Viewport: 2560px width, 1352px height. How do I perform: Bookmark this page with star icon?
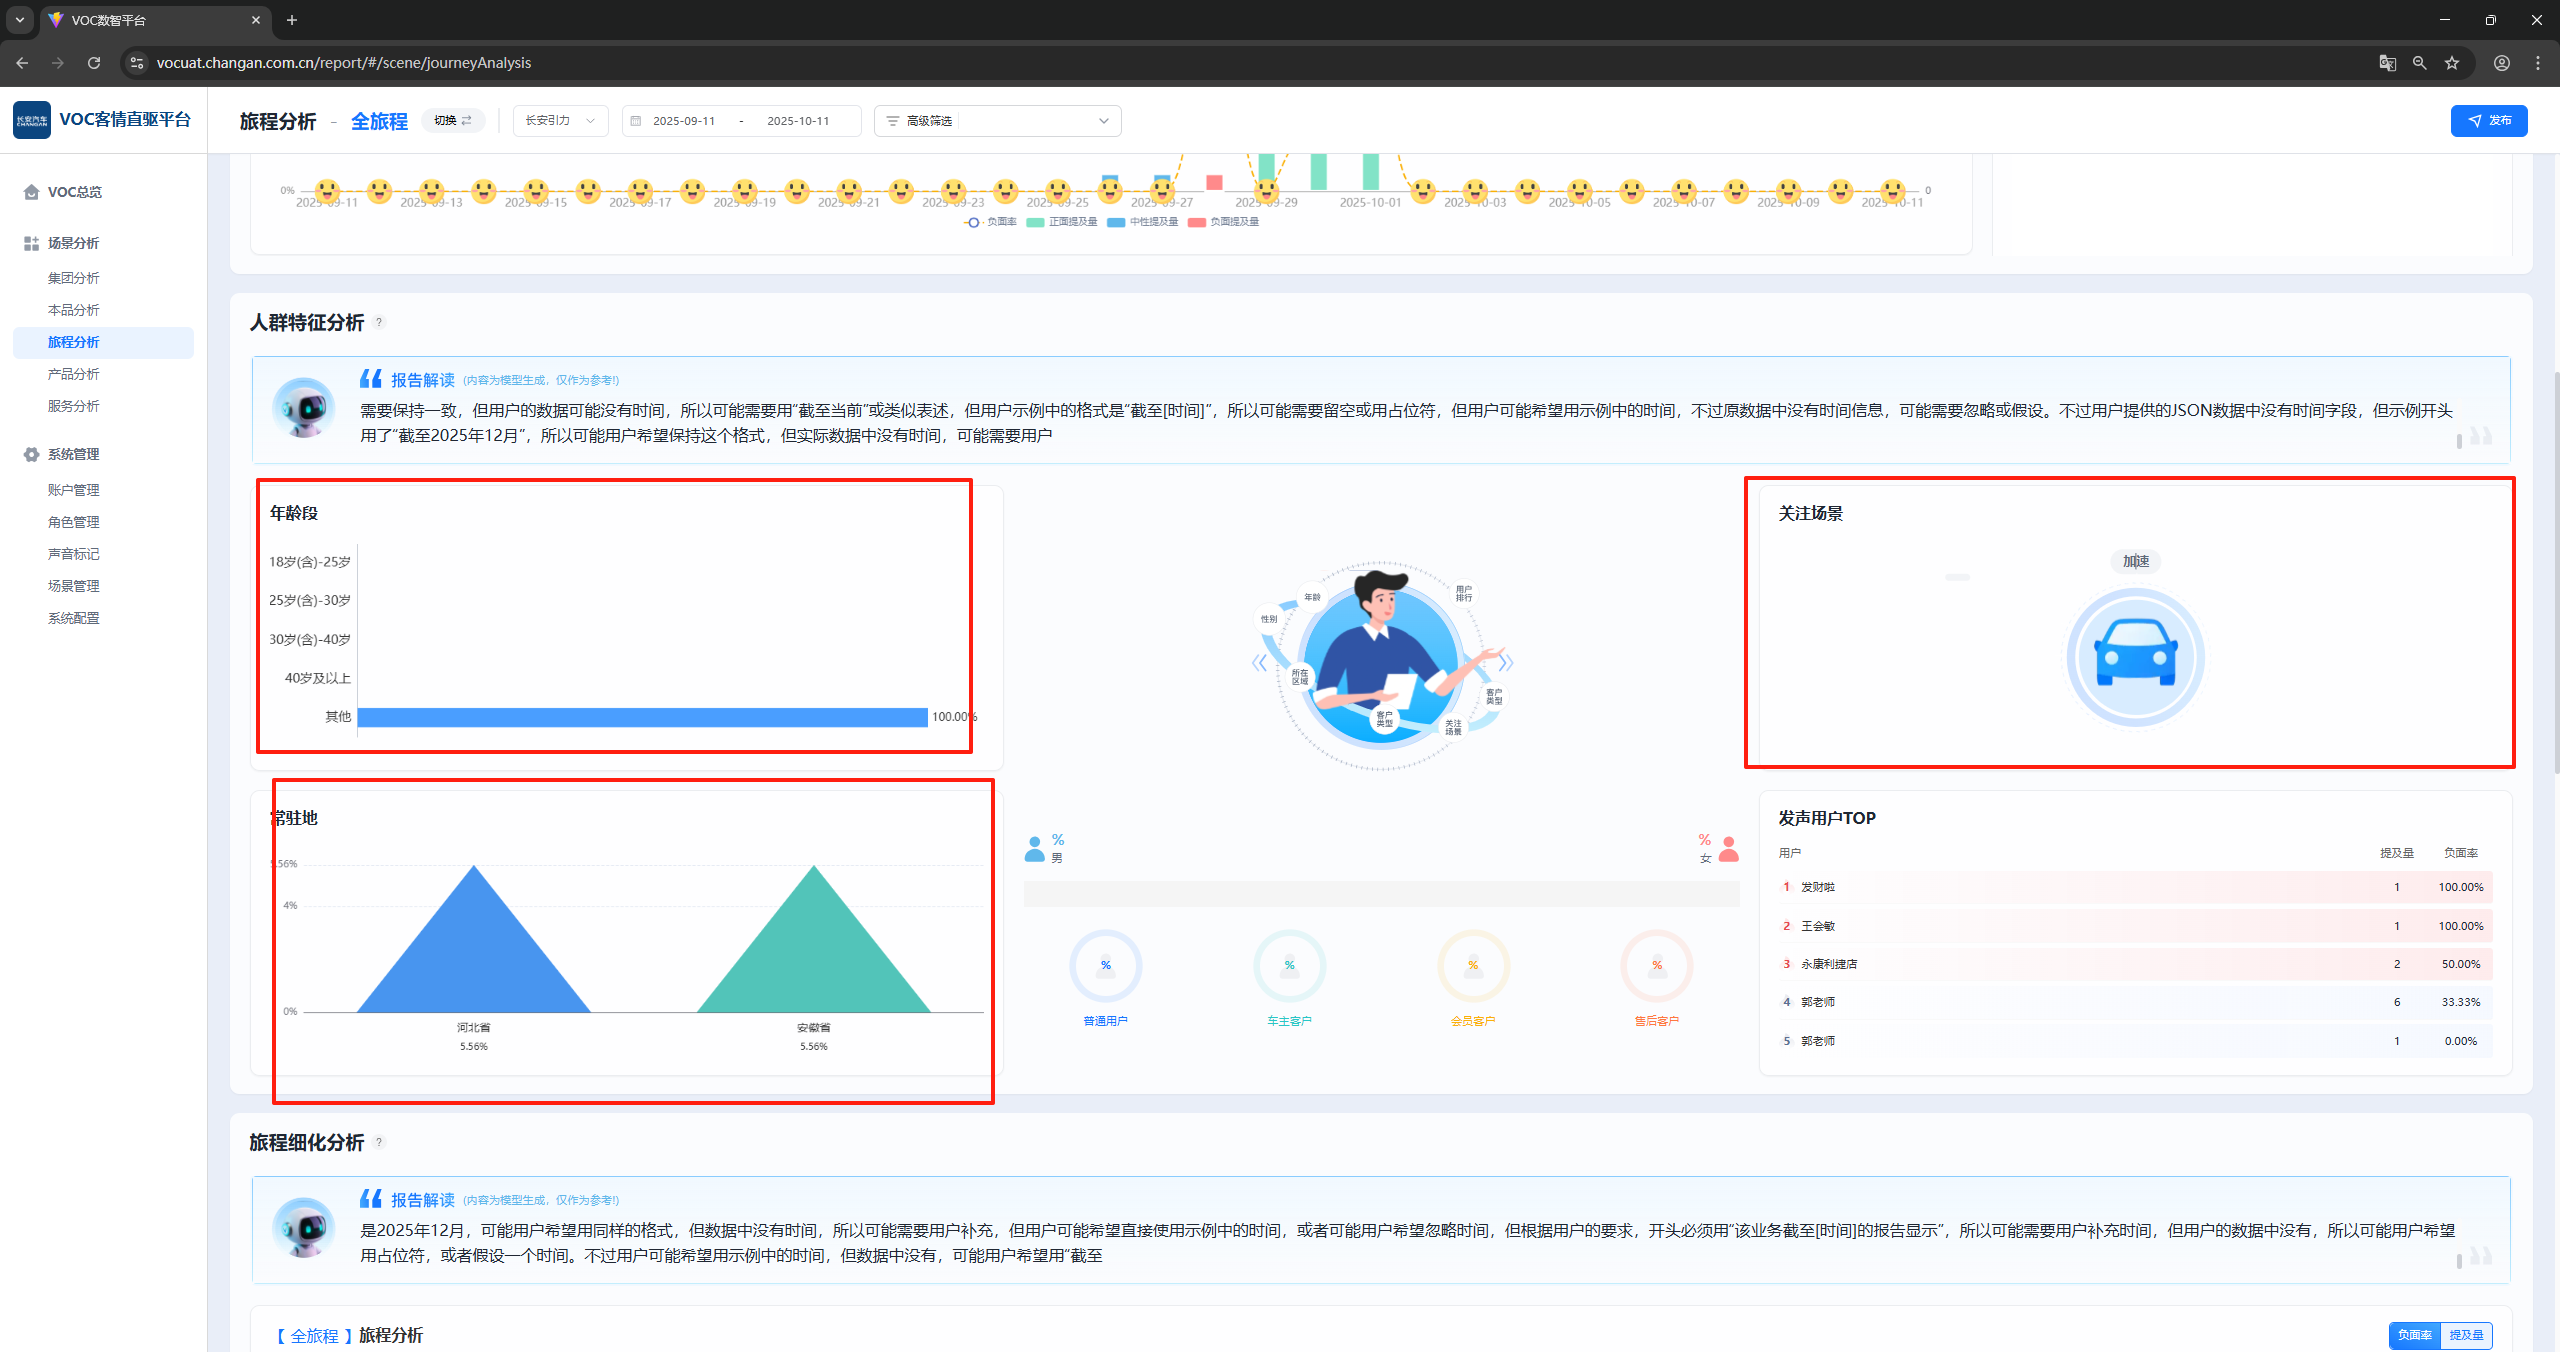point(2452,63)
